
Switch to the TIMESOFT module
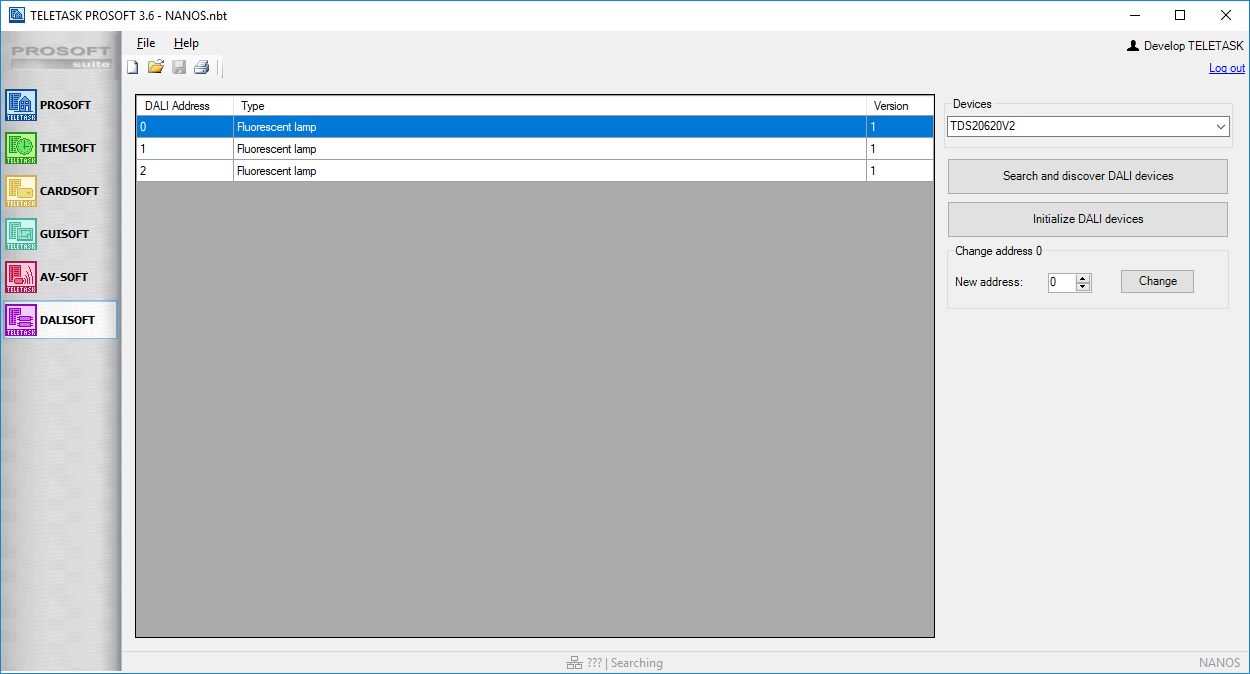[x=60, y=148]
